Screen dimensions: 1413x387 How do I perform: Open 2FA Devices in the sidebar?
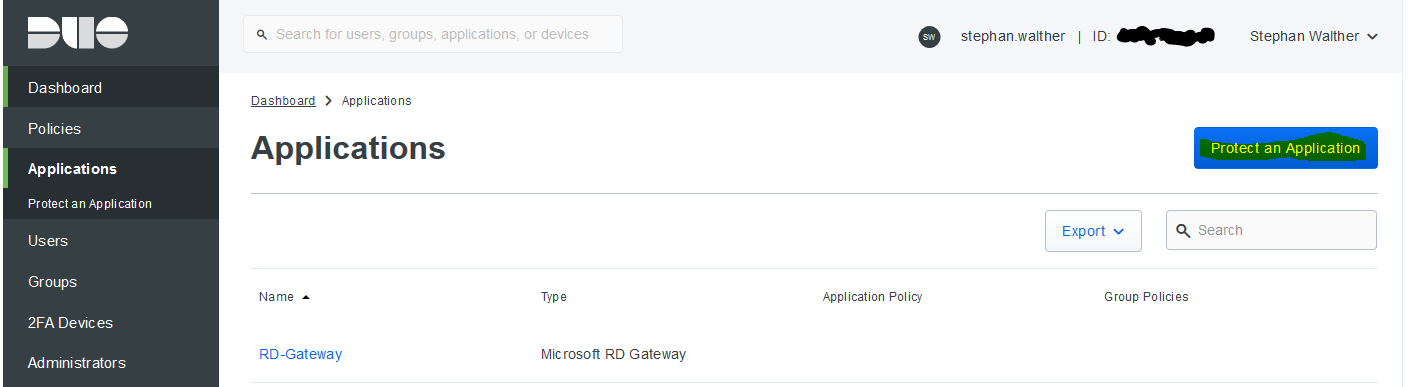click(x=110, y=323)
